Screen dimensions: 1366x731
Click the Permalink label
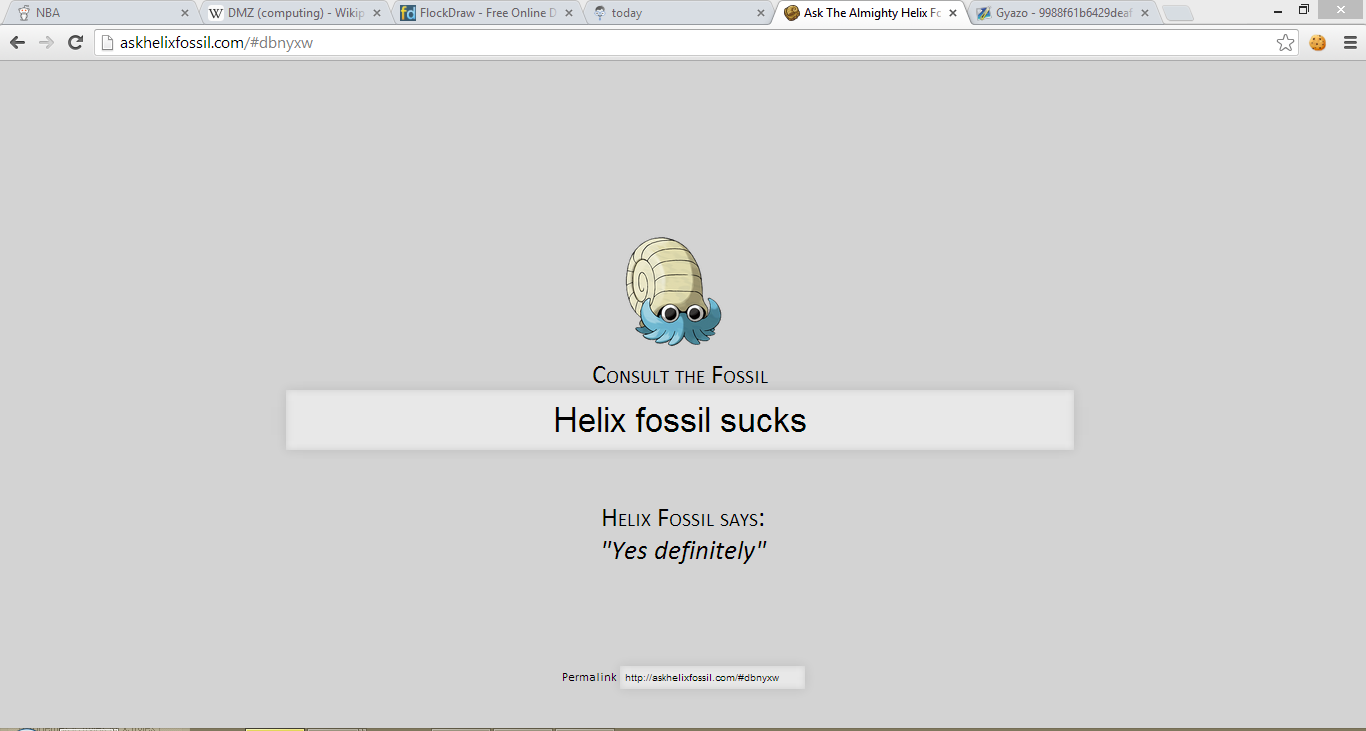[589, 677]
